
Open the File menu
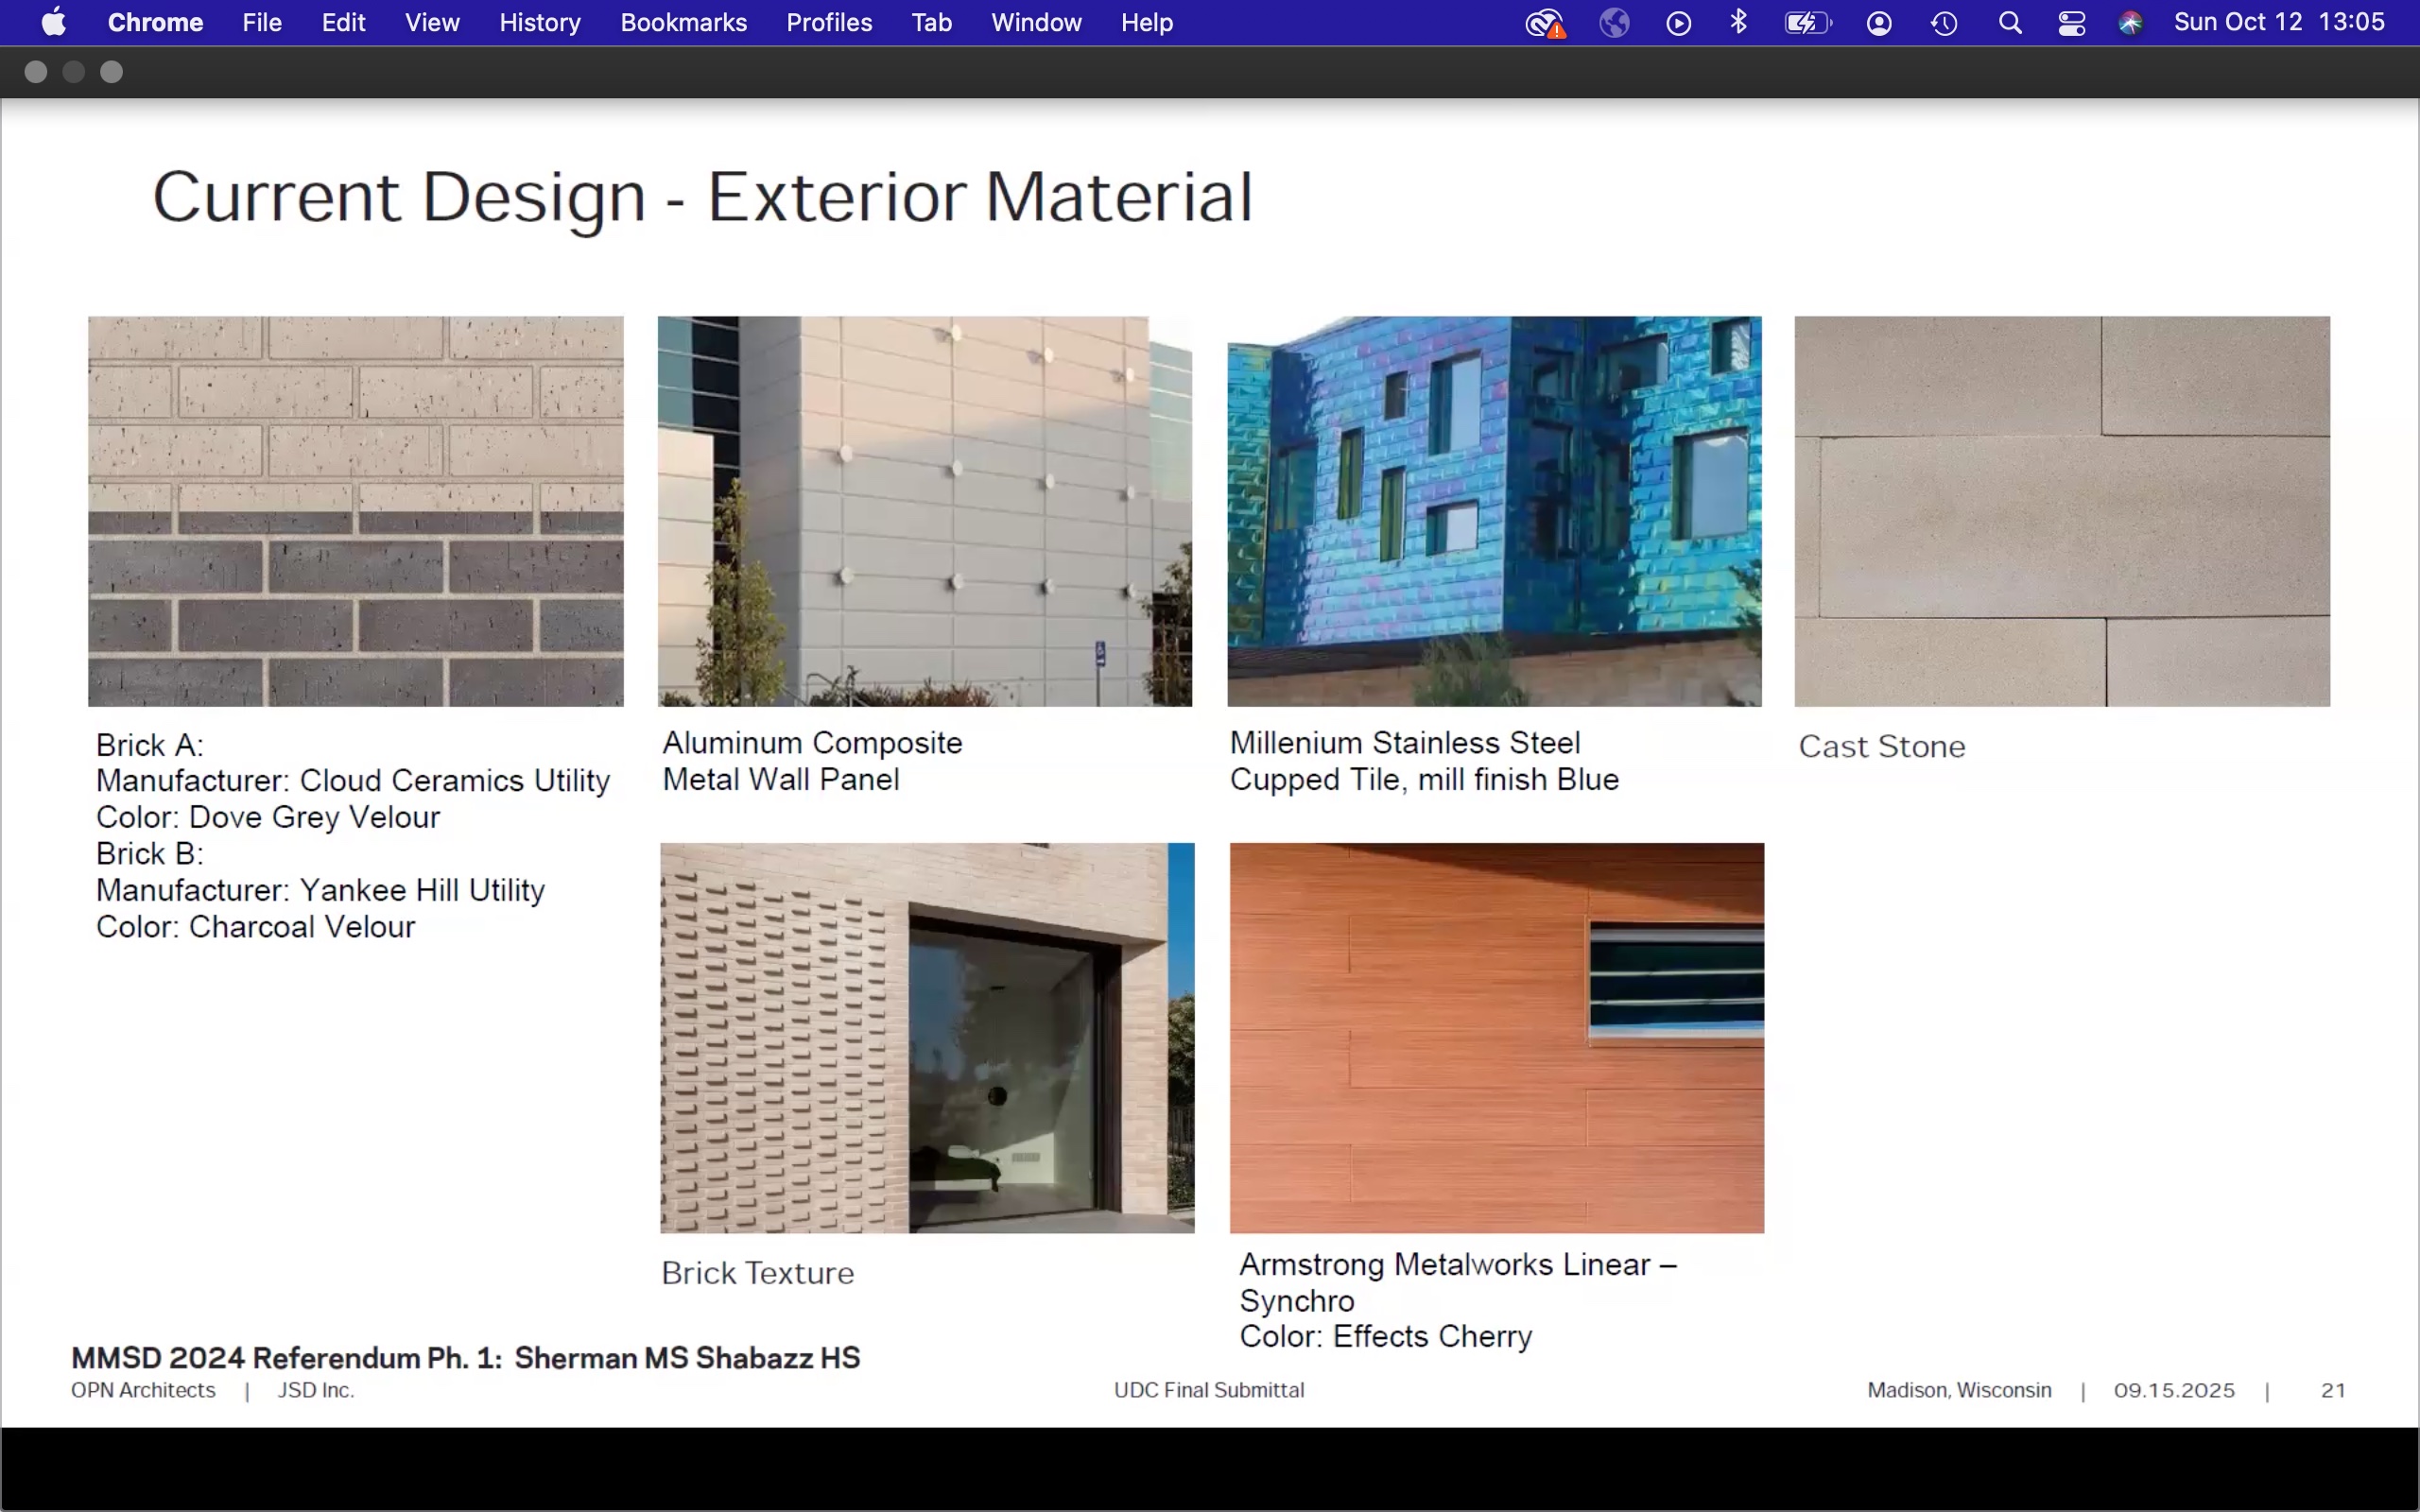click(x=262, y=22)
